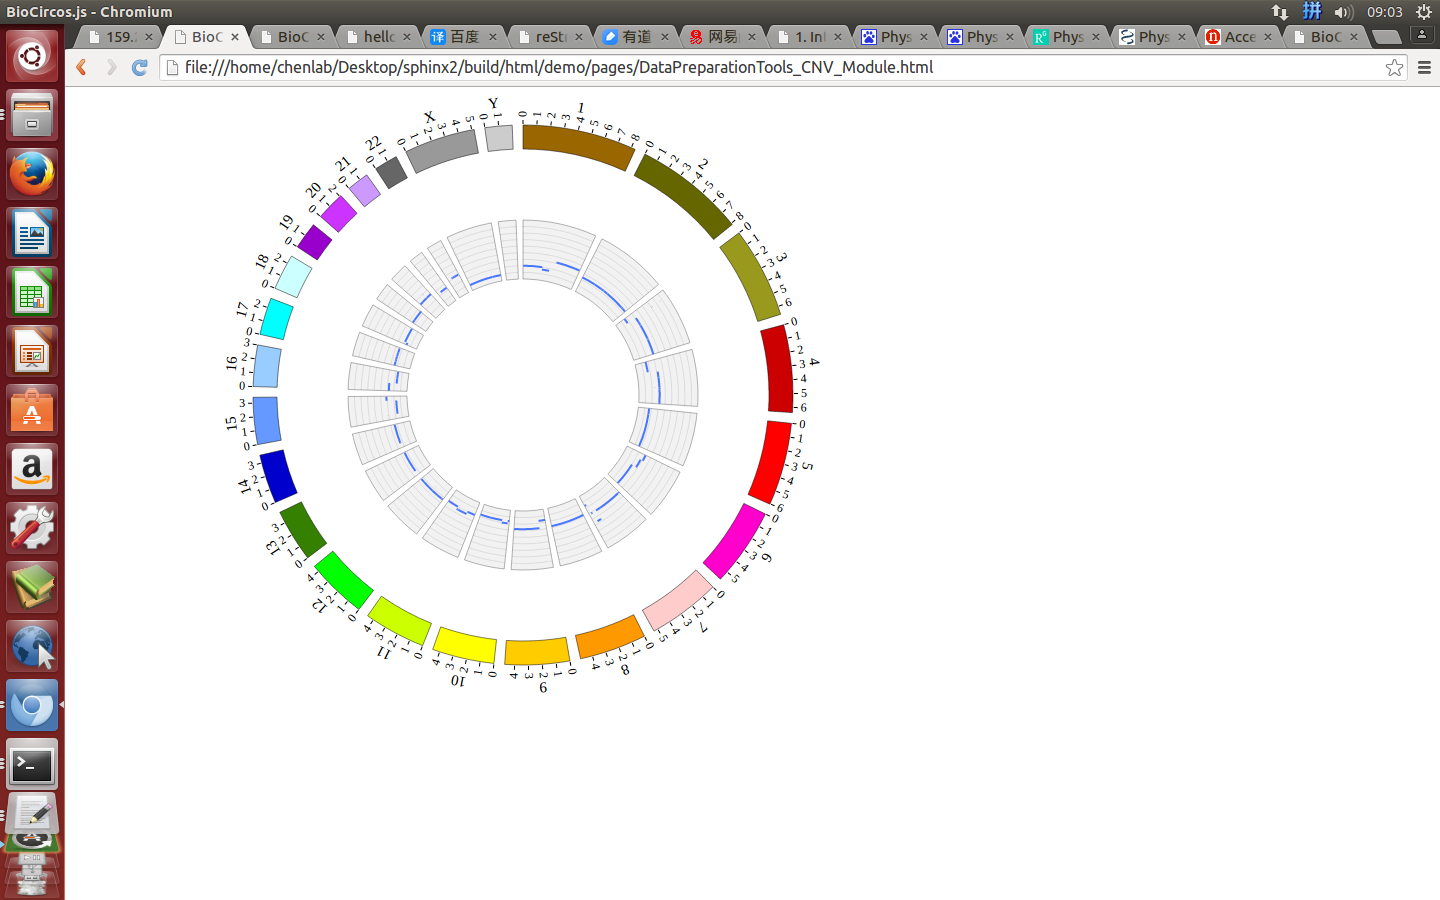Click yellow chromosome 10 segment
1440x900 pixels.
(465, 644)
